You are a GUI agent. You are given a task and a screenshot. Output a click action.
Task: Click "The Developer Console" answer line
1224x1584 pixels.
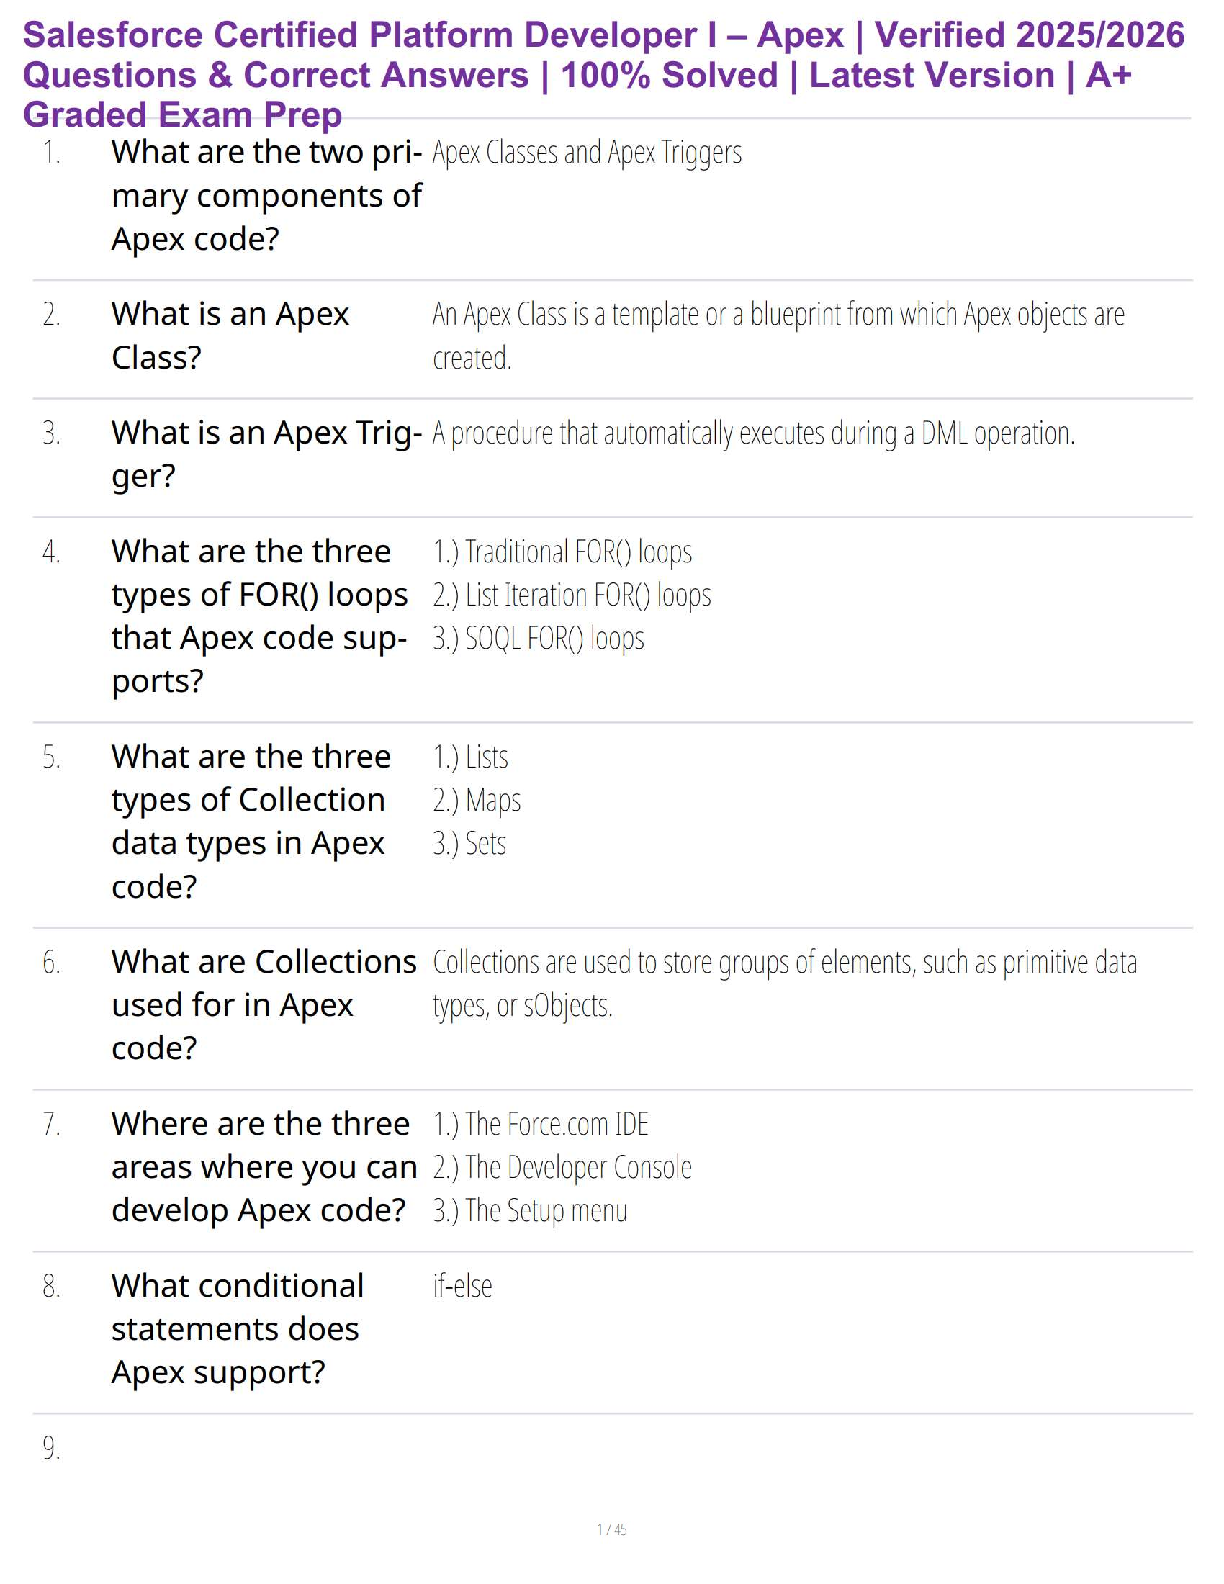point(562,1168)
